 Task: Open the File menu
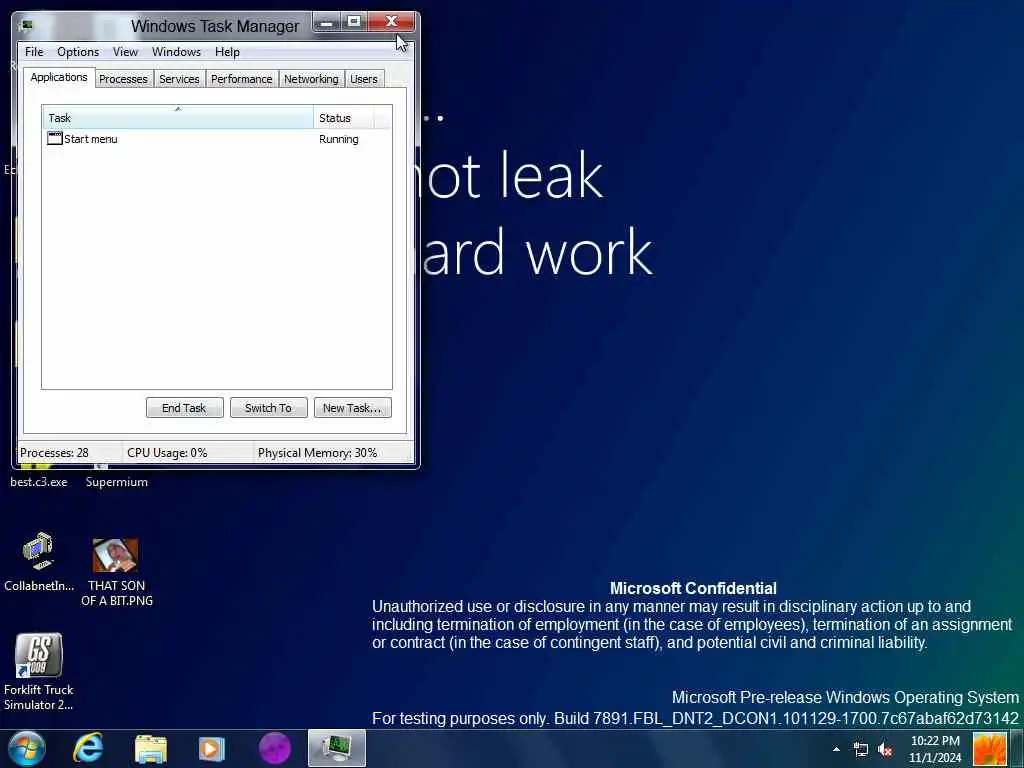click(x=34, y=52)
